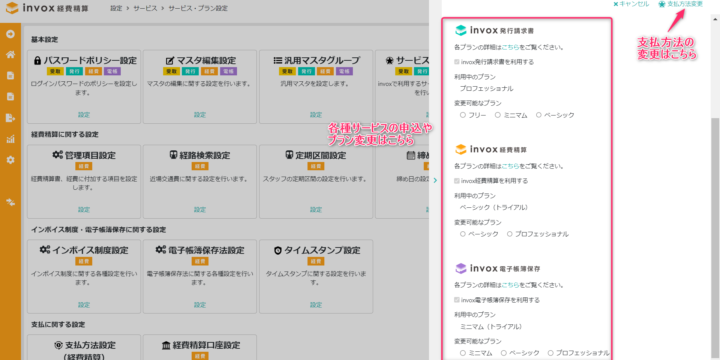Collapse the side panel with the chevron arrow
Viewport: 720px width, 360px height.
435,180
